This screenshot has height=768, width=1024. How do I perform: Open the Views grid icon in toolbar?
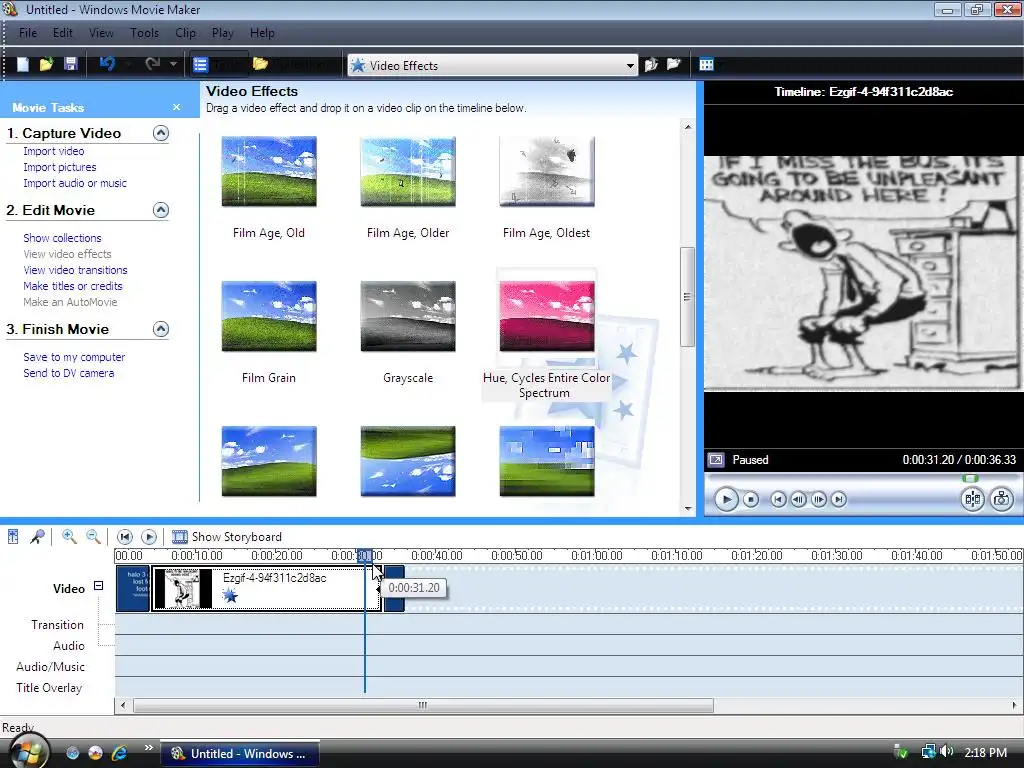707,64
